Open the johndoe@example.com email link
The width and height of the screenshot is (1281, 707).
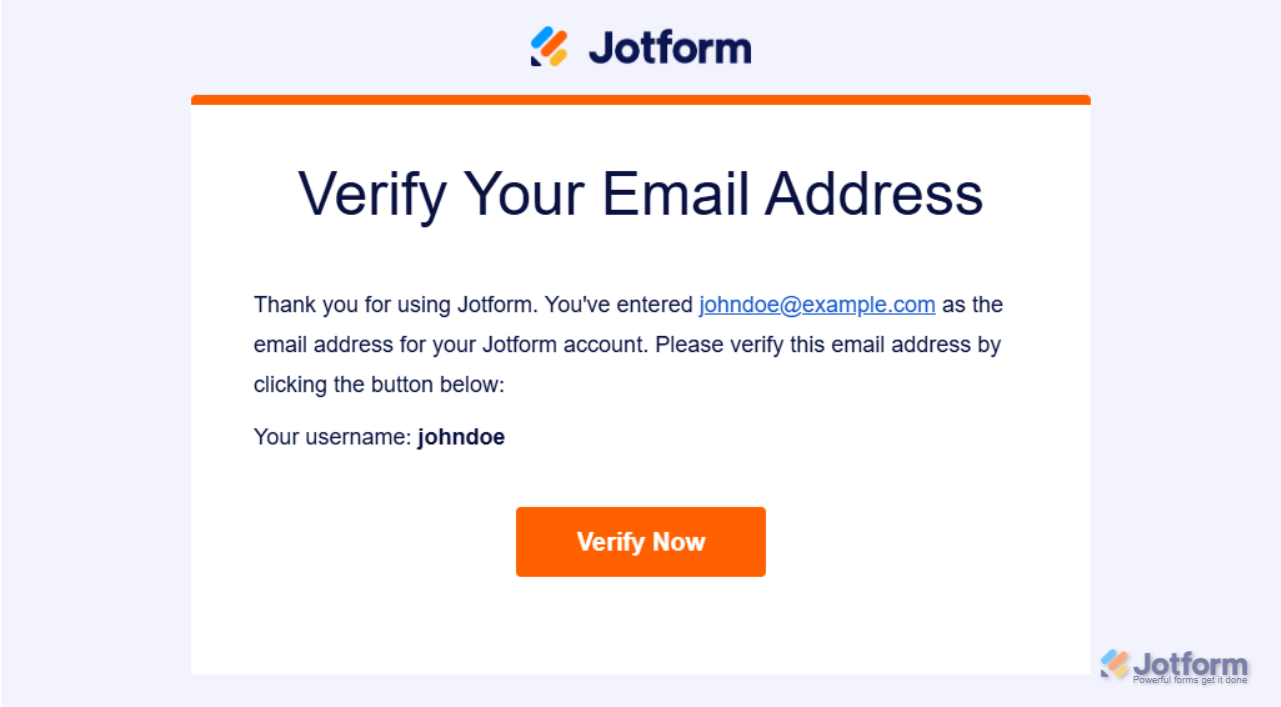coord(817,304)
